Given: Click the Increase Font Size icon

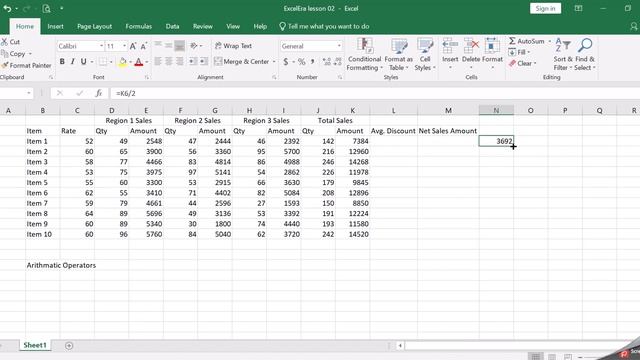Looking at the screenshot, I should (x=133, y=46).
